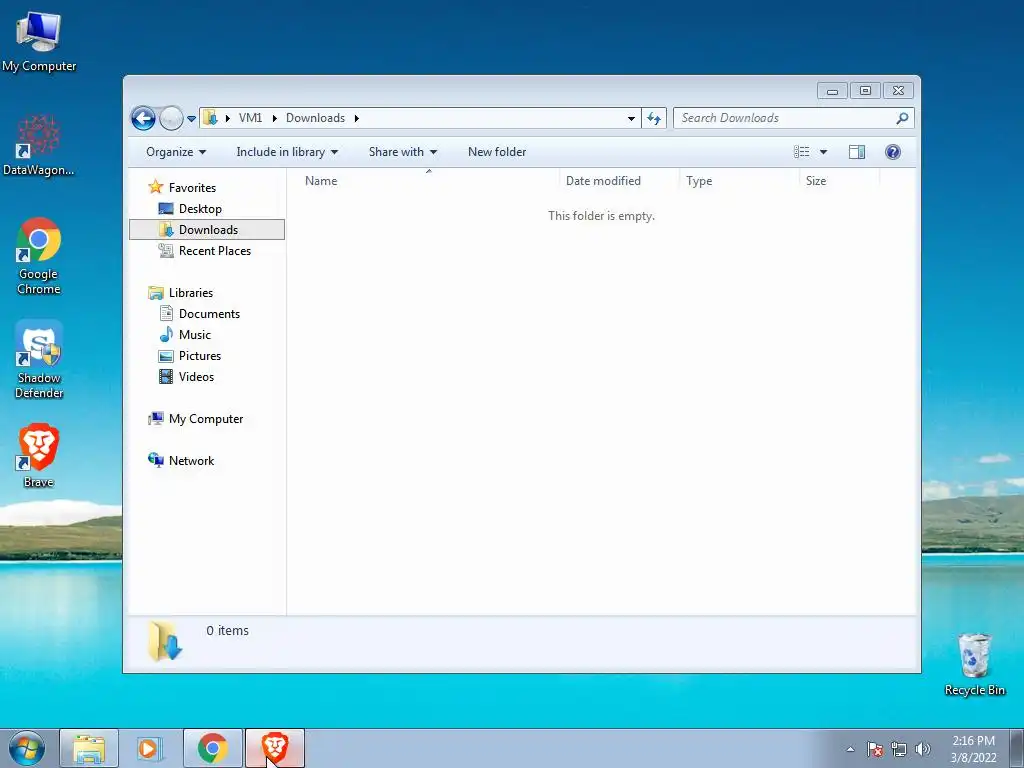Select Brave desktop shortcut
The height and width of the screenshot is (768, 1024).
tap(39, 456)
